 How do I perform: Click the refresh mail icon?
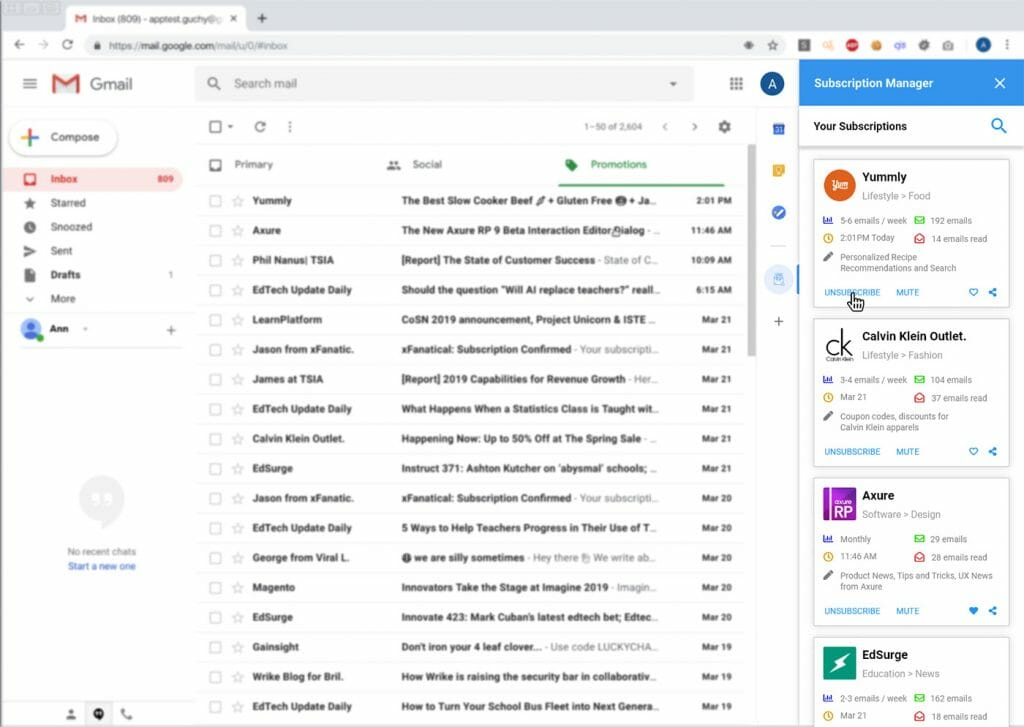pyautogui.click(x=260, y=127)
